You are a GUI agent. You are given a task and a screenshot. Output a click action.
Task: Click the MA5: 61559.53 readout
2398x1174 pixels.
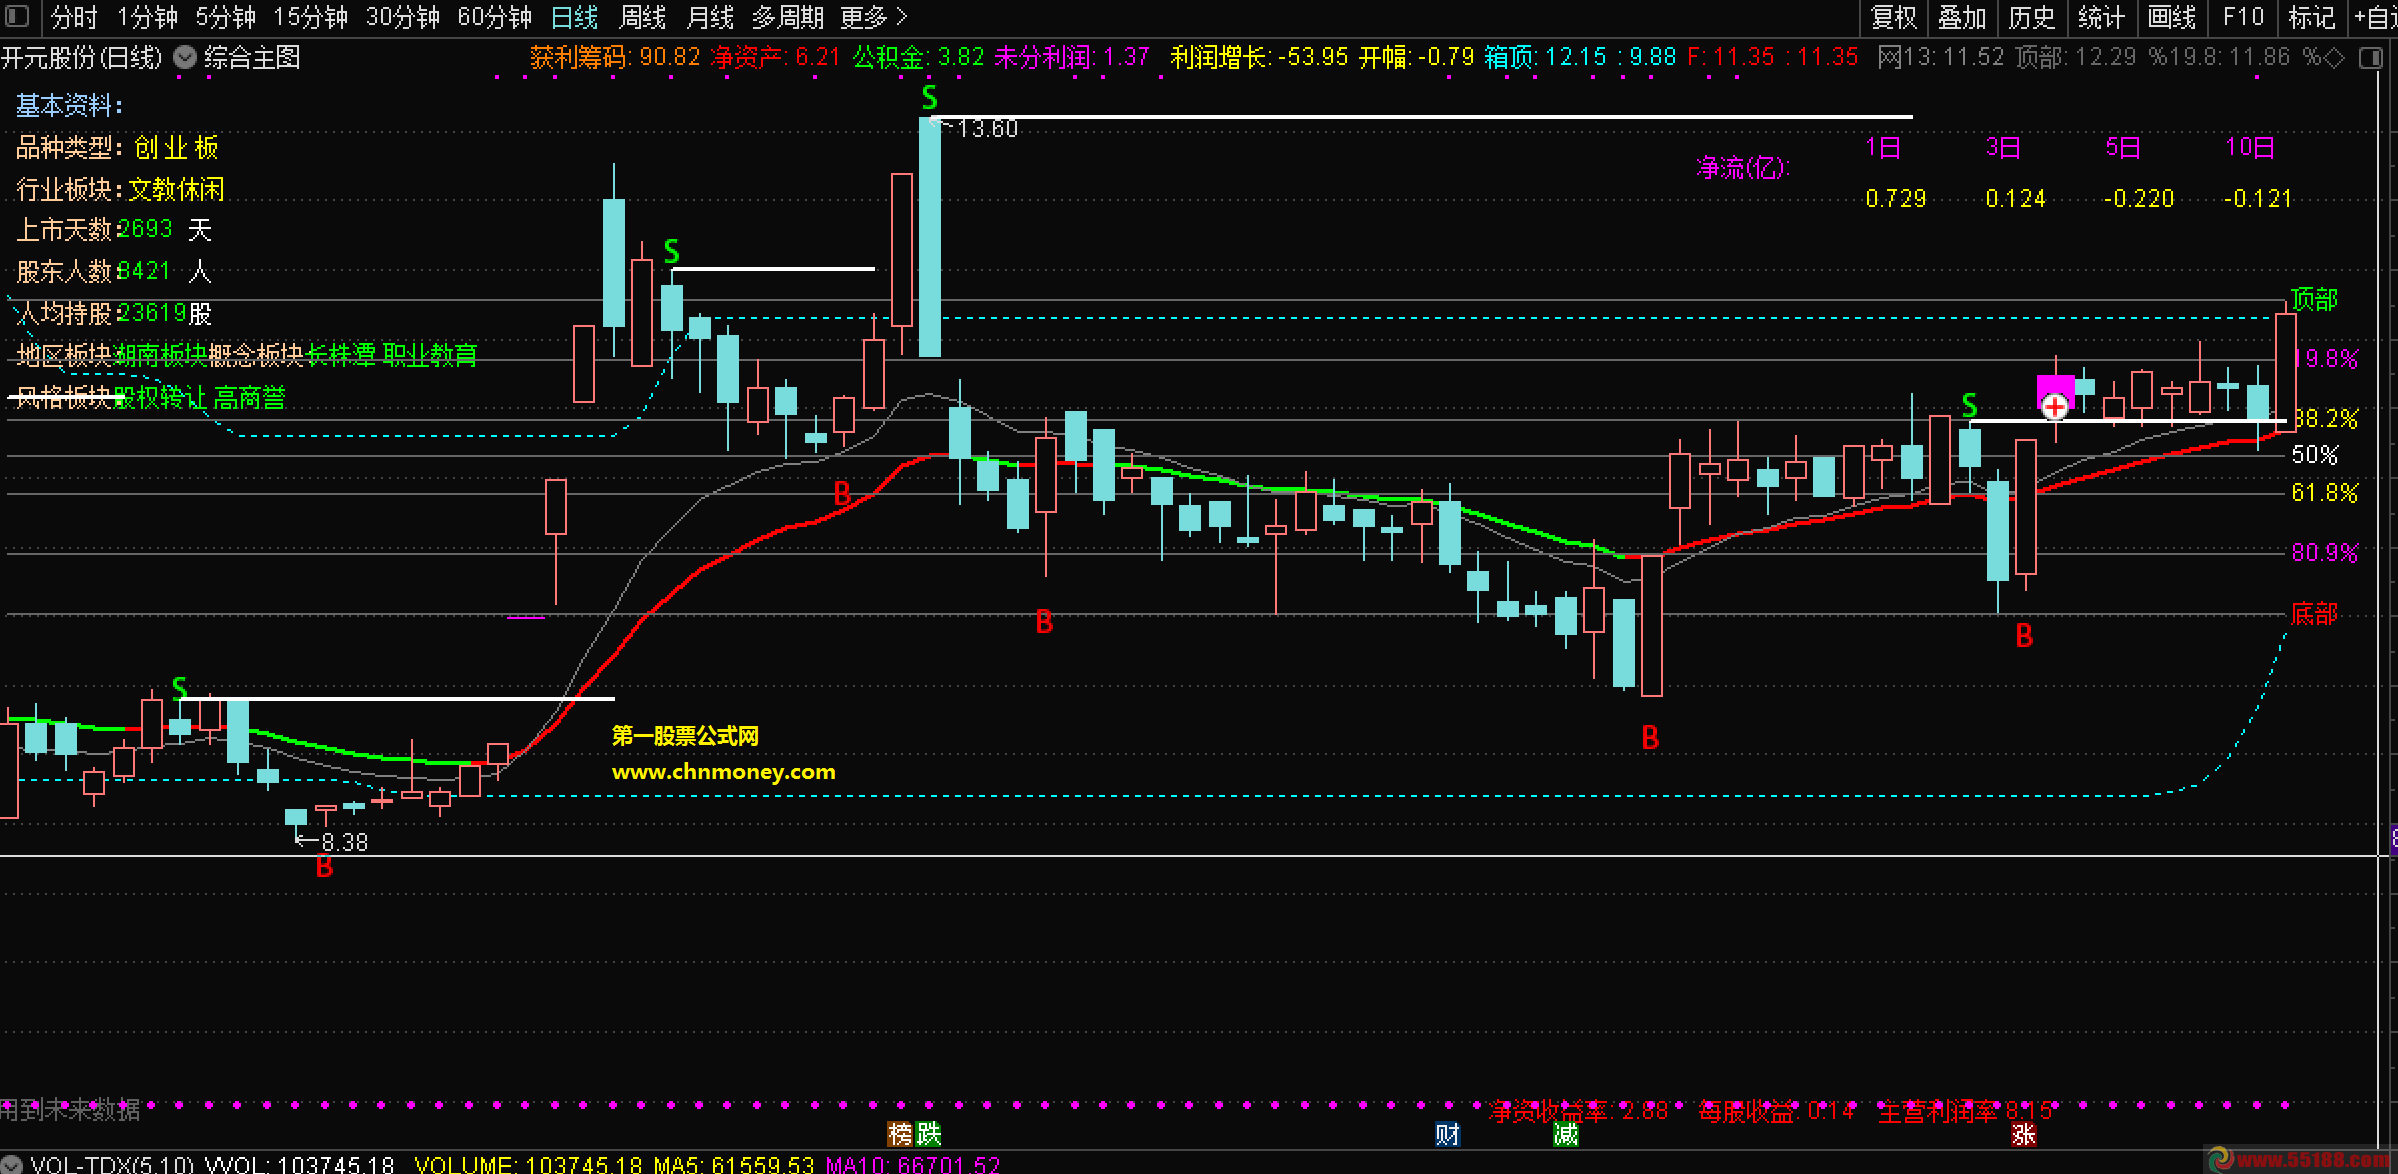coord(734,1164)
